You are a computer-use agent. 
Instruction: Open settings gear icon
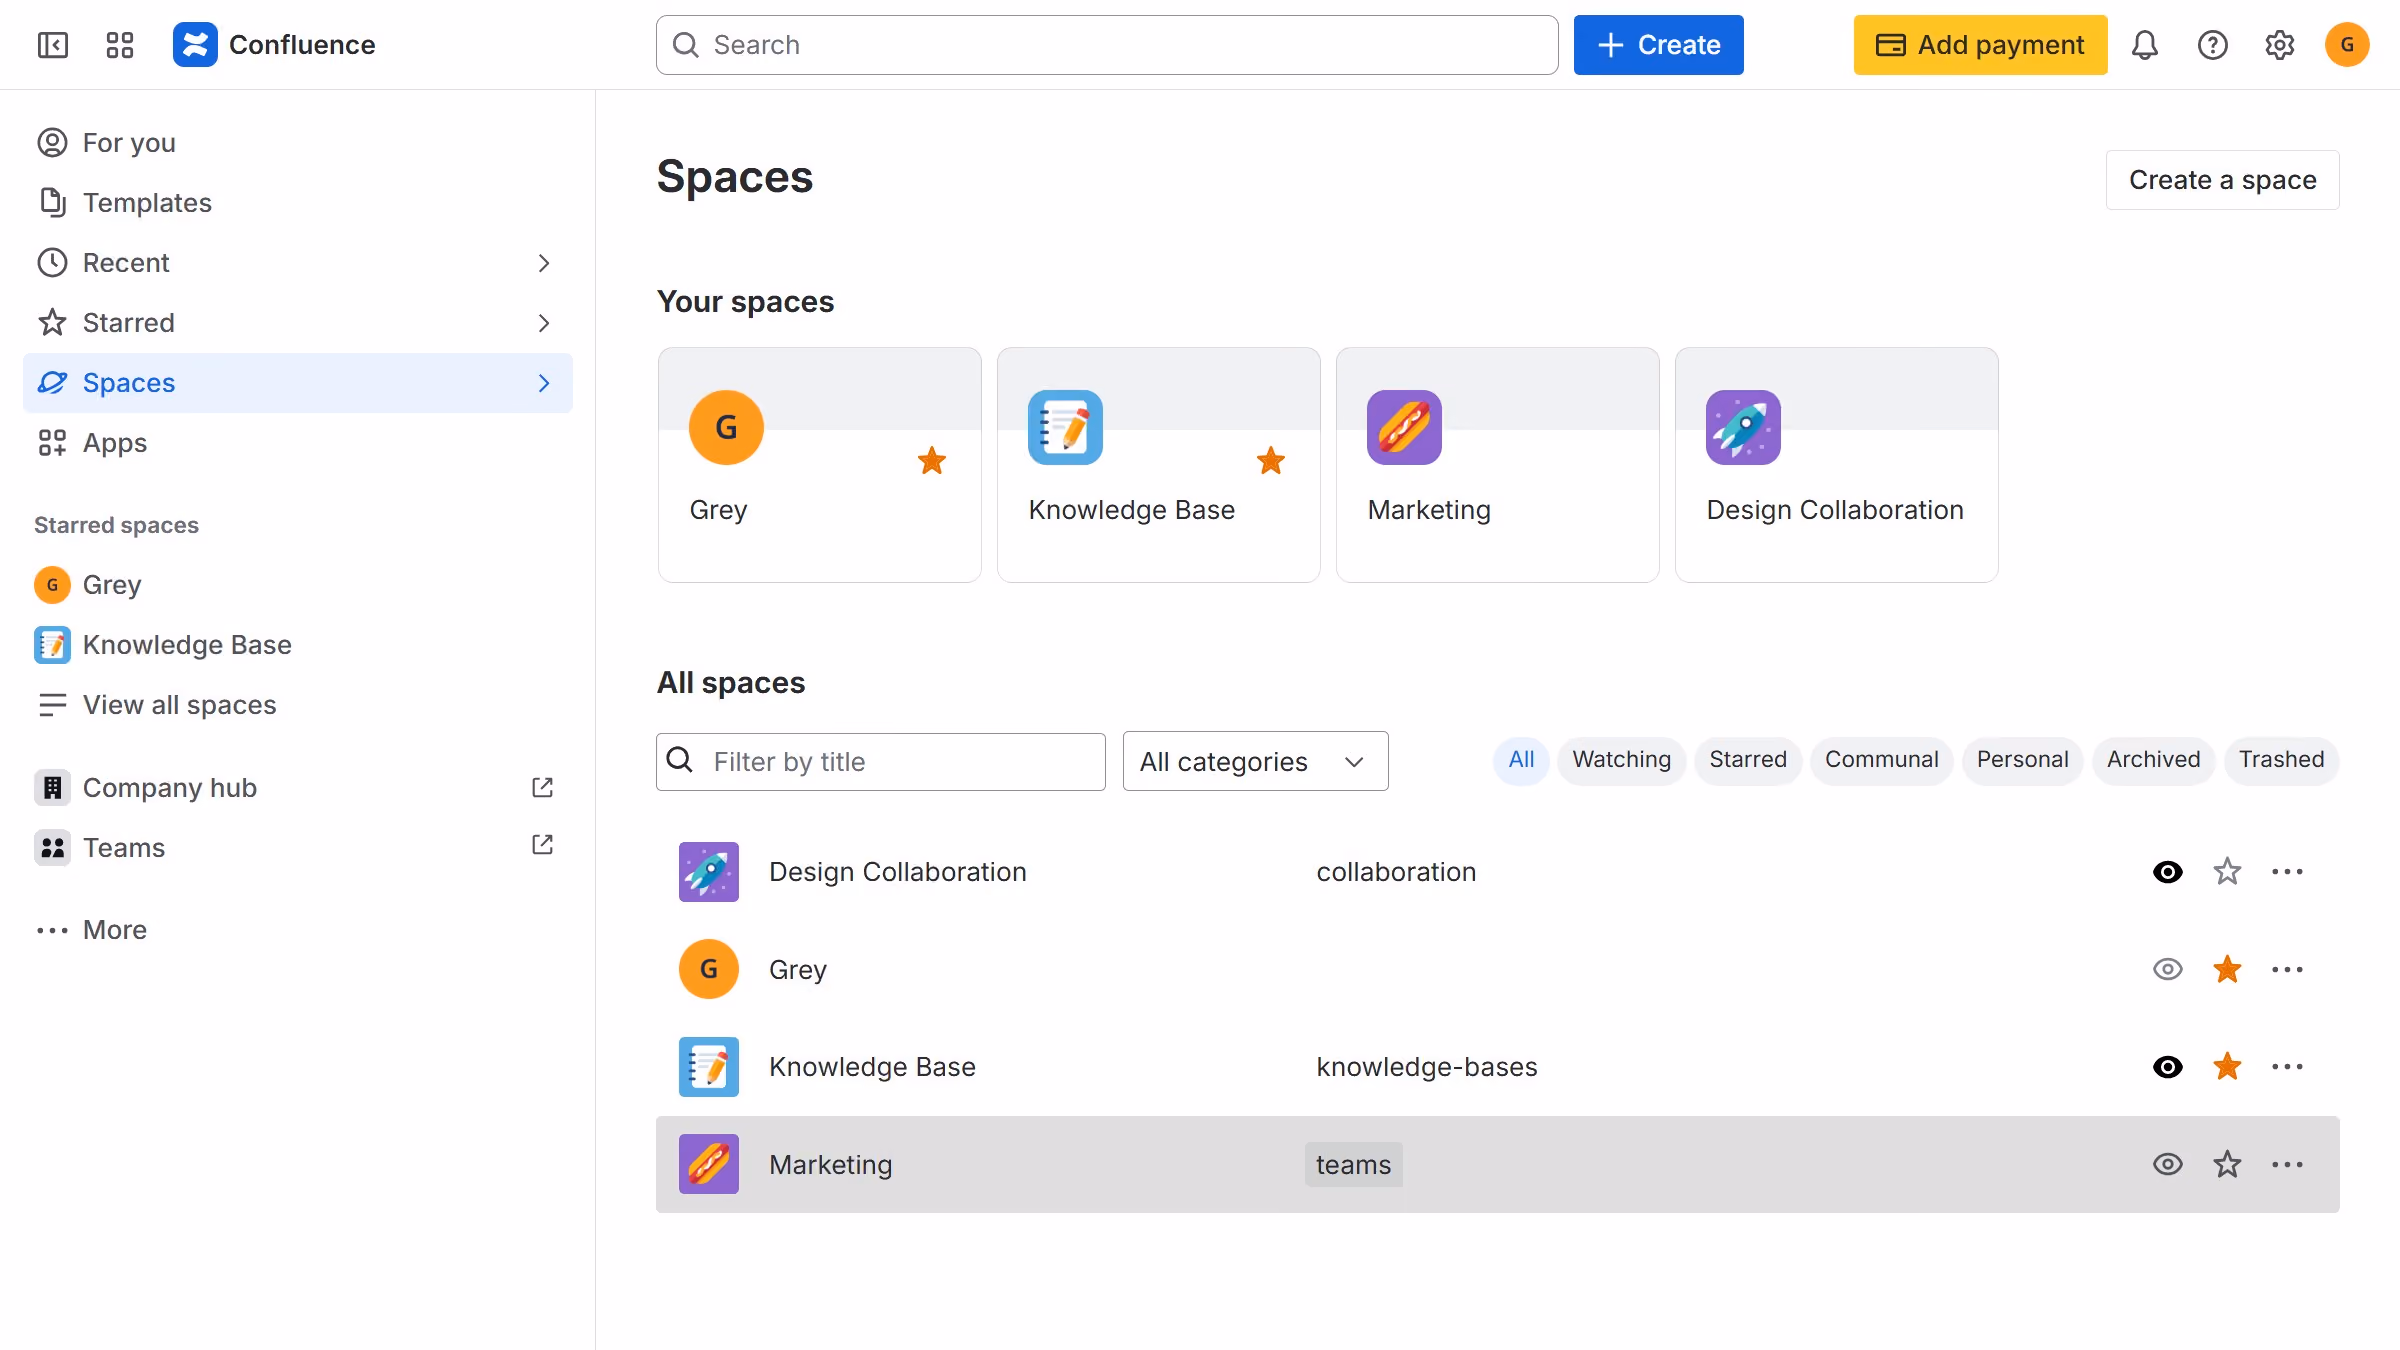tap(2280, 45)
